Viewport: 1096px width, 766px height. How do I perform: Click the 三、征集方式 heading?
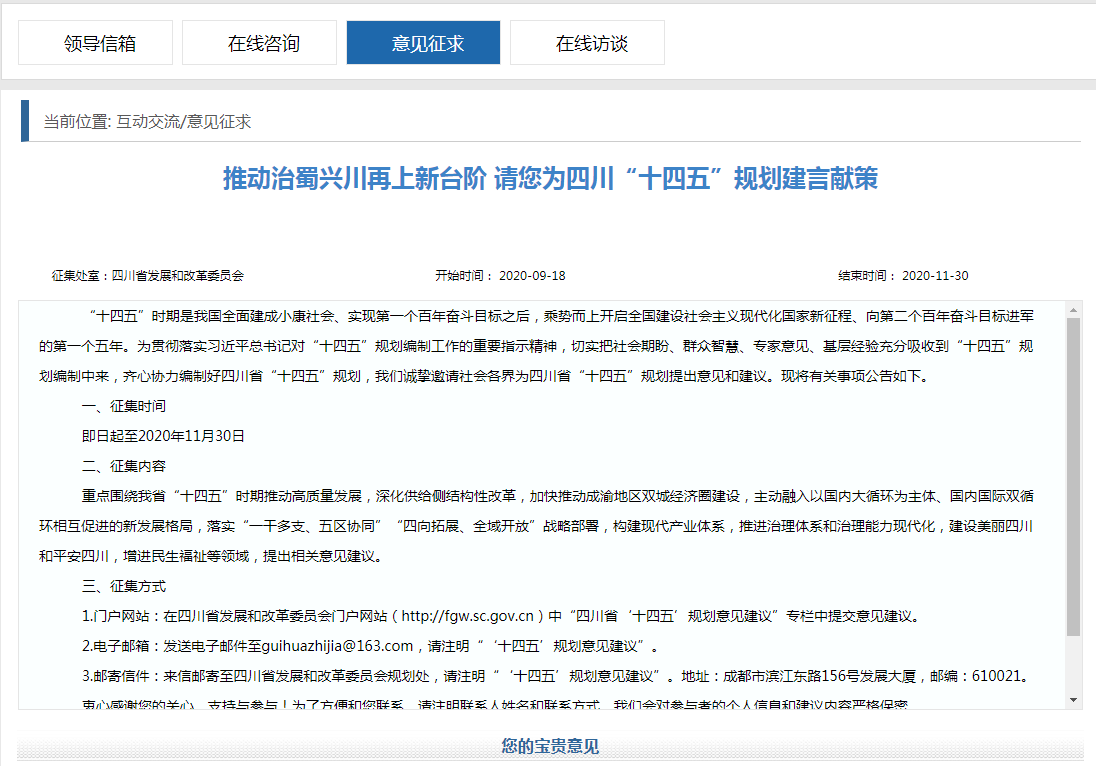[124, 585]
